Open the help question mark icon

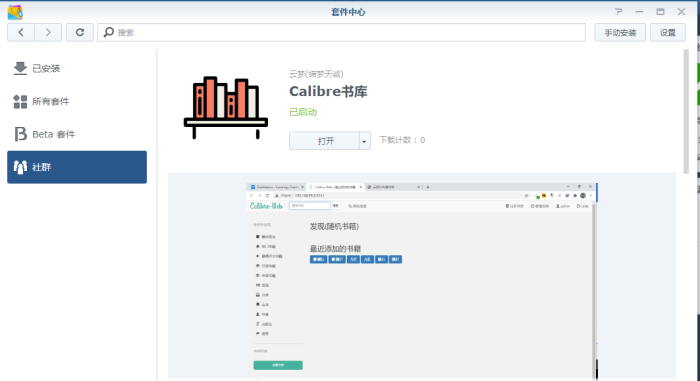[618, 12]
